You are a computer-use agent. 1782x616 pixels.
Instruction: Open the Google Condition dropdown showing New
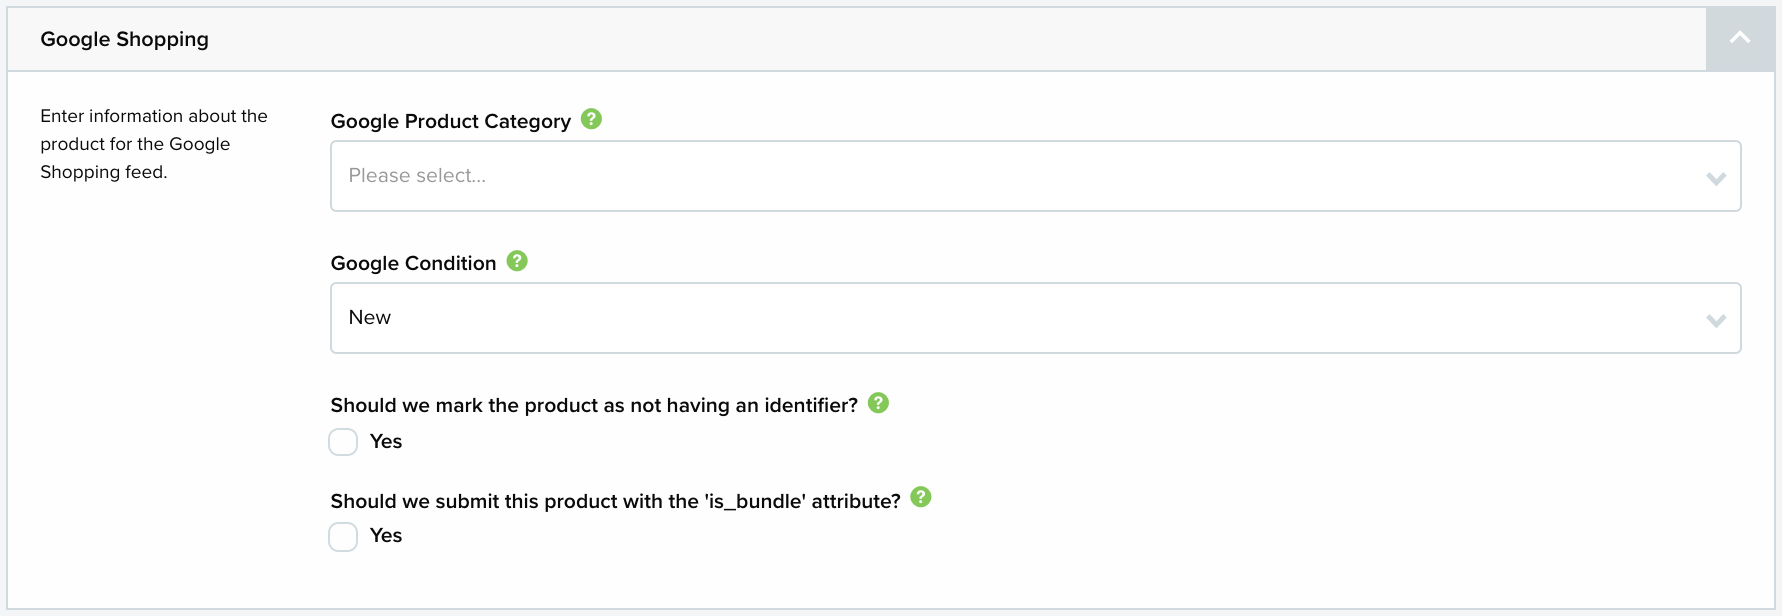1036,318
